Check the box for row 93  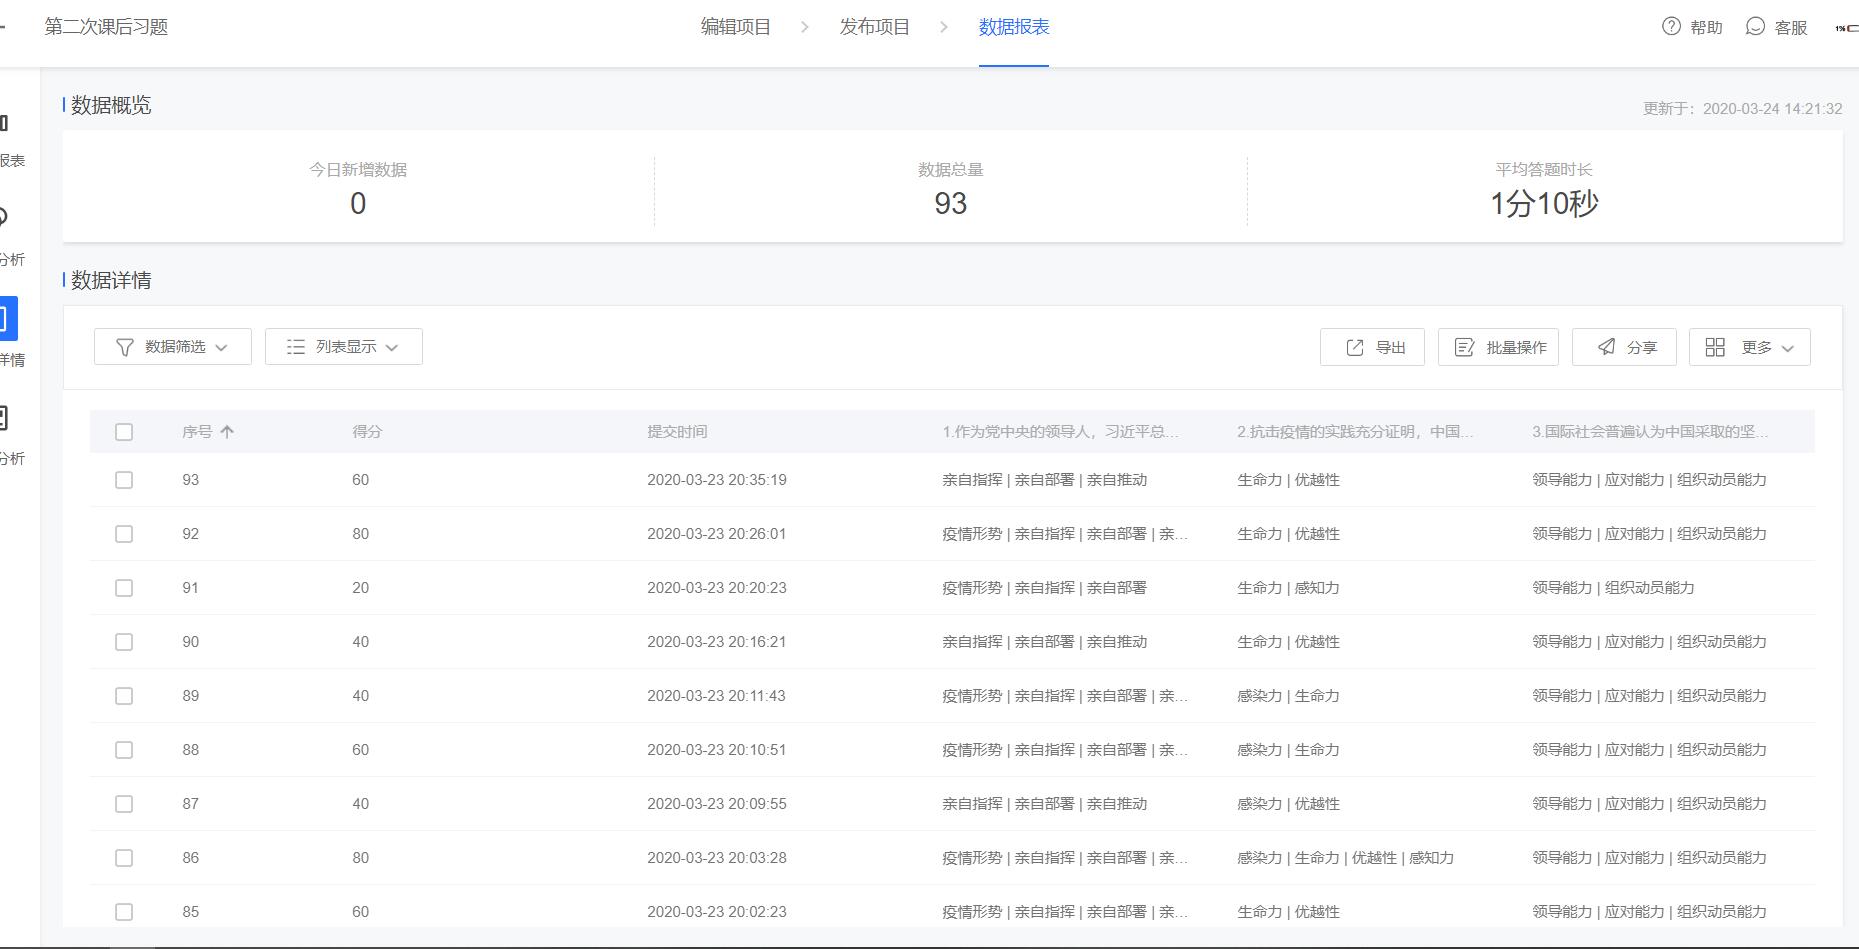coord(124,480)
